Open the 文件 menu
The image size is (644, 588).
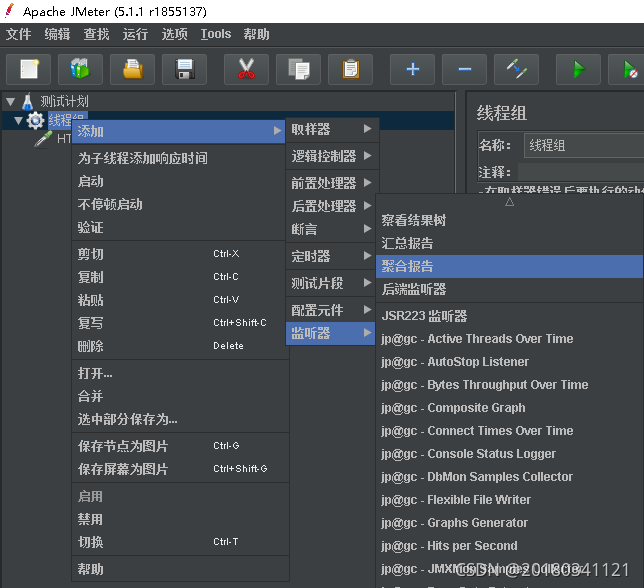tap(18, 34)
